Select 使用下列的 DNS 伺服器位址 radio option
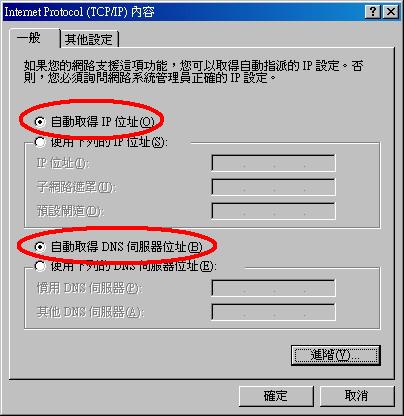This screenshot has width=404, height=416. coord(40,266)
